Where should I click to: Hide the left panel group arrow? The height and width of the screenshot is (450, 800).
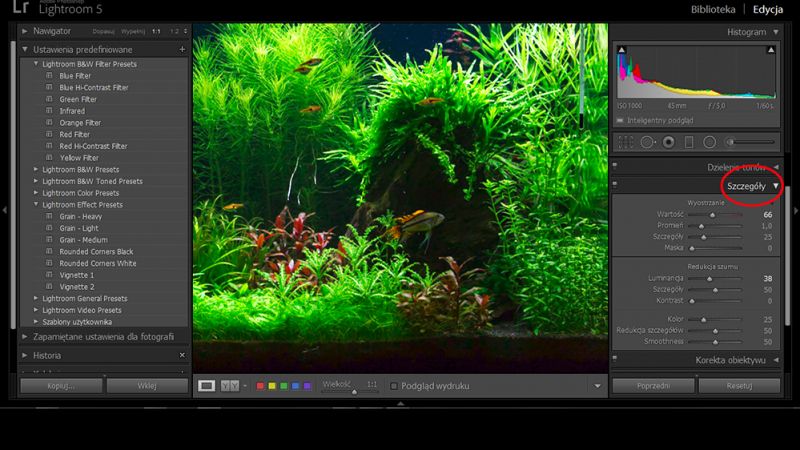pos(4,210)
